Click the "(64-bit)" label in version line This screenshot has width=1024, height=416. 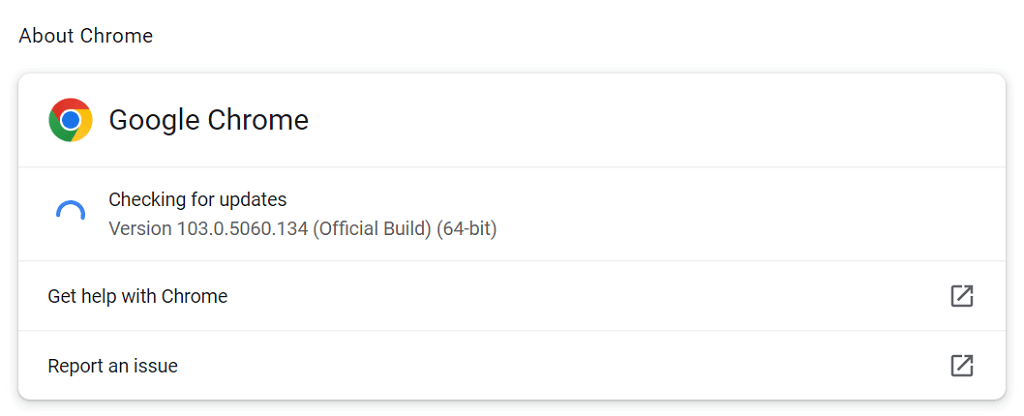coord(467,229)
